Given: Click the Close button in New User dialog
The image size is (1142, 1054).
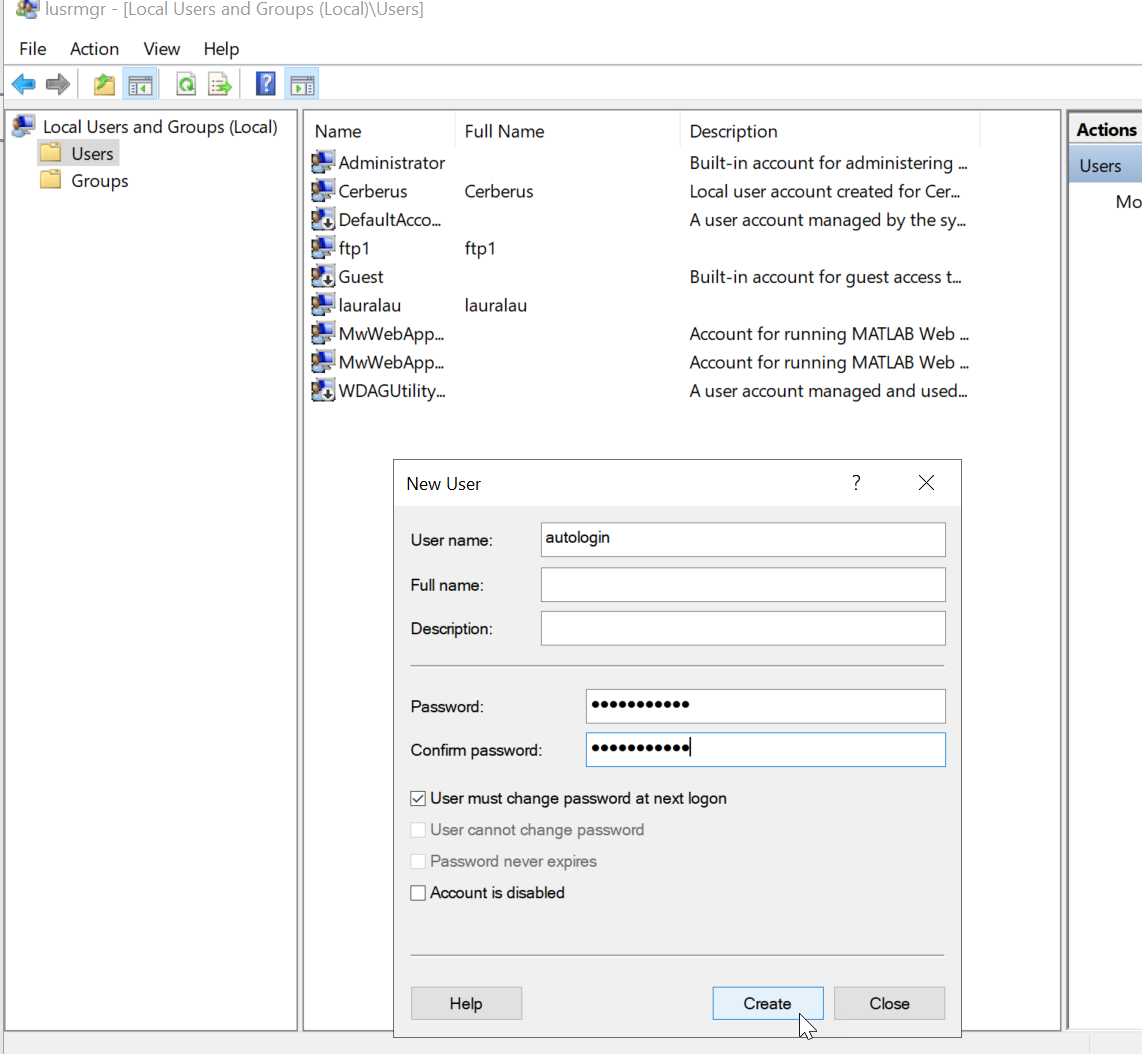Looking at the screenshot, I should [888, 1003].
